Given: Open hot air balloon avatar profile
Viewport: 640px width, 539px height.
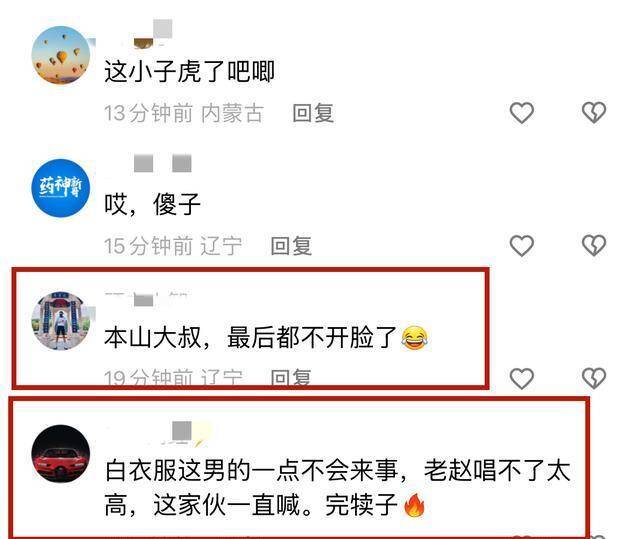Looking at the screenshot, I should tap(61, 55).
